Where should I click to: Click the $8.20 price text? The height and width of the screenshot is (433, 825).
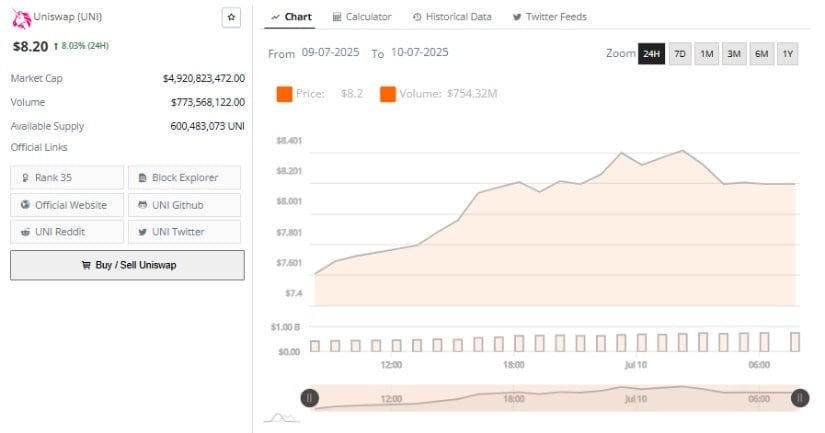(31, 47)
